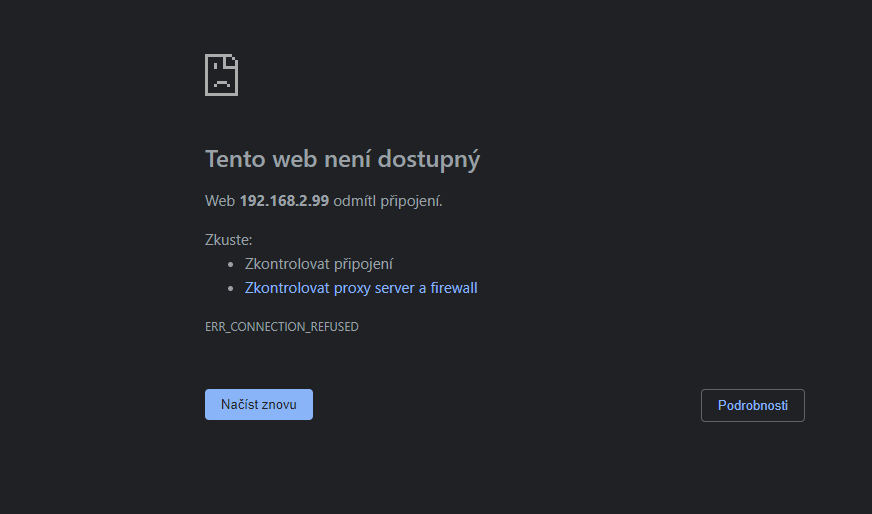The height and width of the screenshot is (514, 872).
Task: Click the Zkontrolovat připojení suggestion
Action: (x=319, y=264)
